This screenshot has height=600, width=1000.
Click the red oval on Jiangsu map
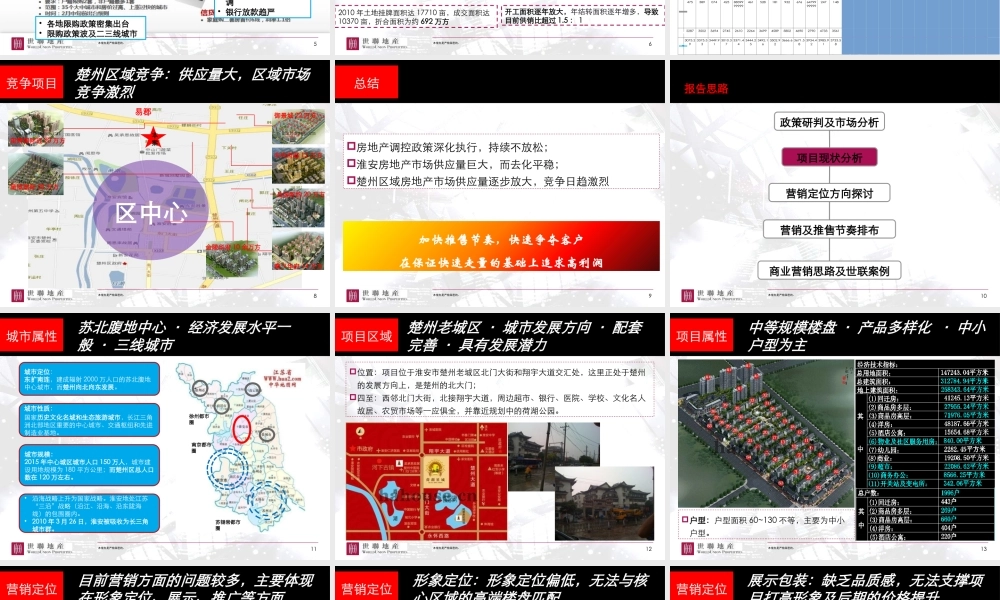242,430
